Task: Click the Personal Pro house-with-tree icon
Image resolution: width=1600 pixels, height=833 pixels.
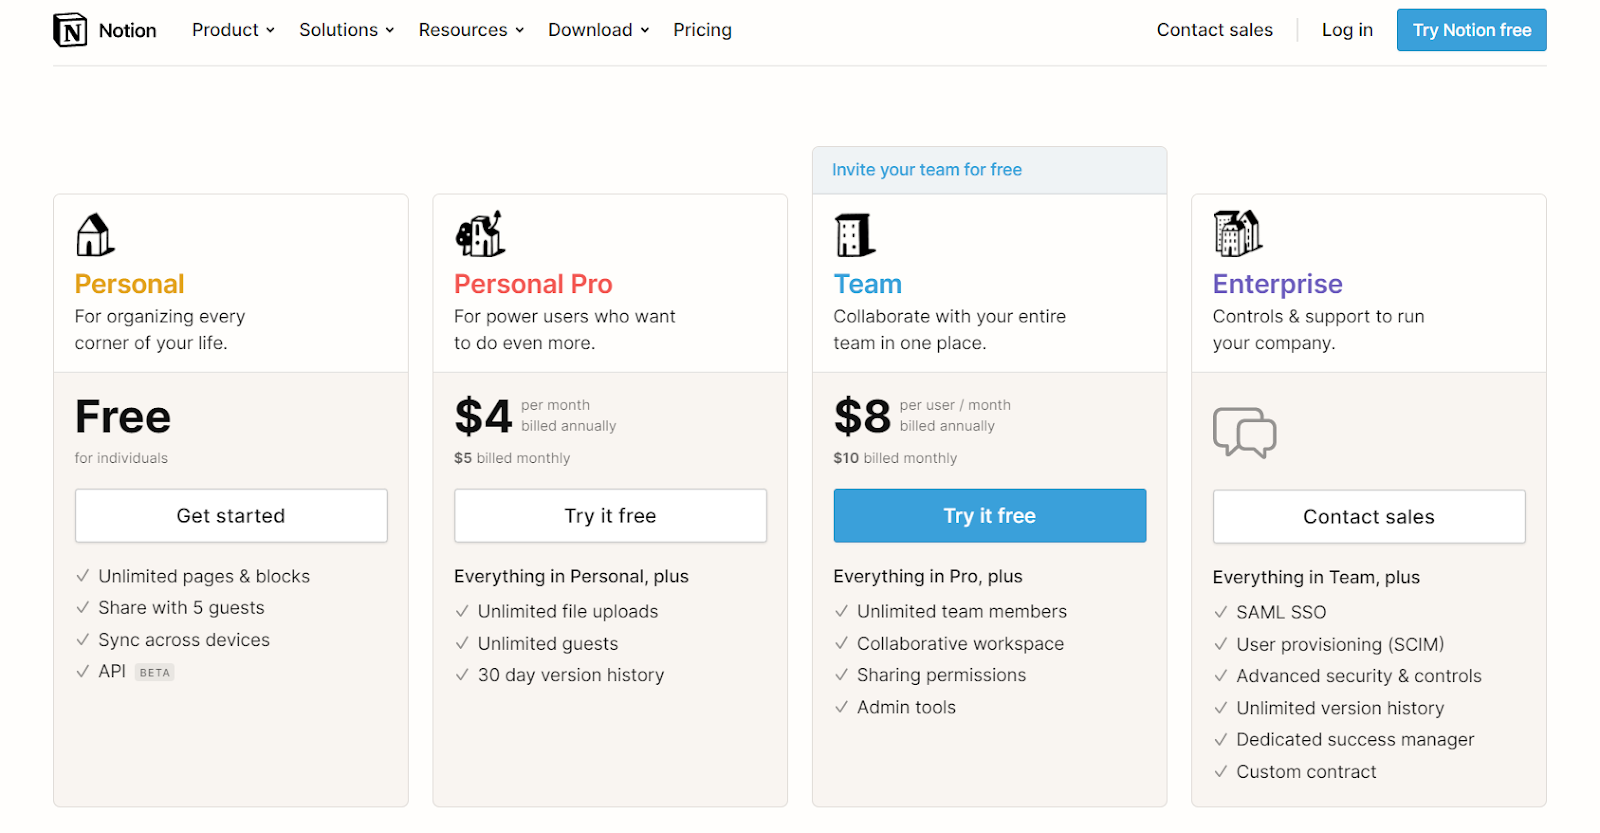Action: click(x=480, y=235)
